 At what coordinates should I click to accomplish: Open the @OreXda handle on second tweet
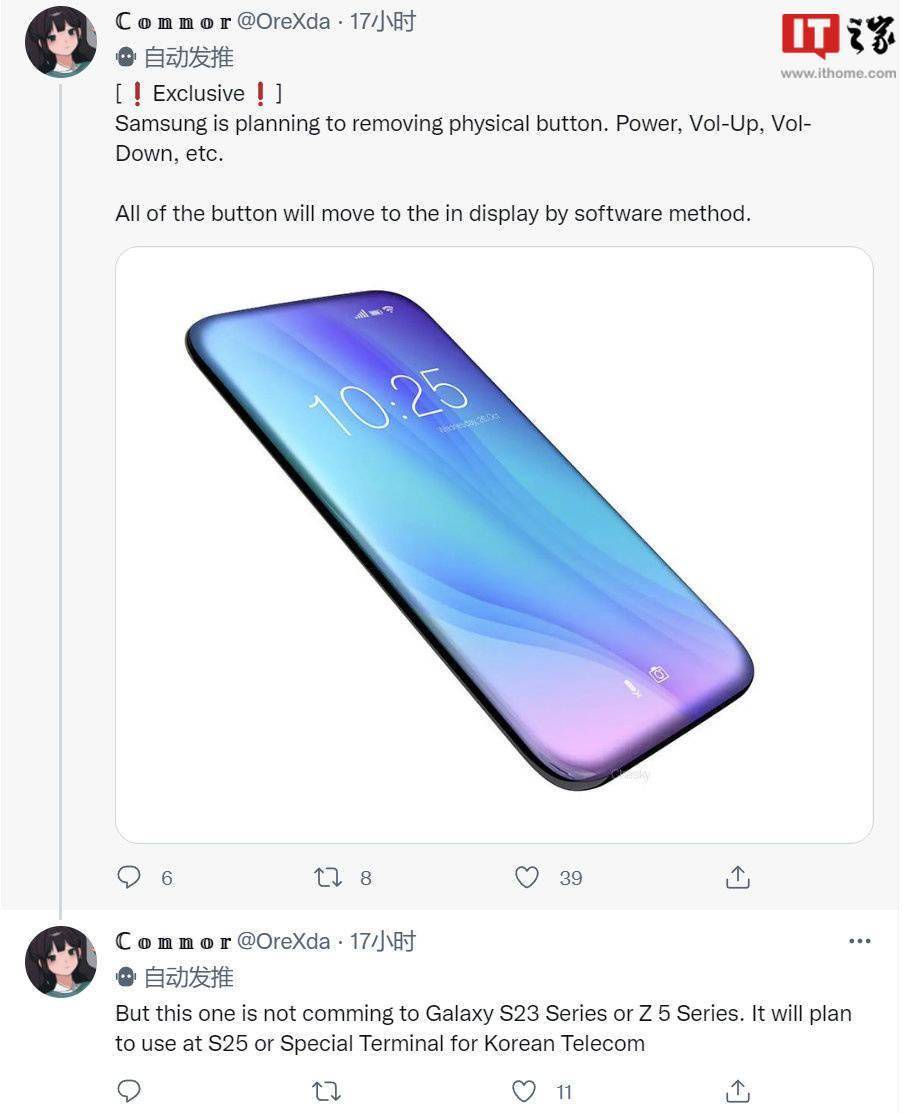(x=283, y=941)
